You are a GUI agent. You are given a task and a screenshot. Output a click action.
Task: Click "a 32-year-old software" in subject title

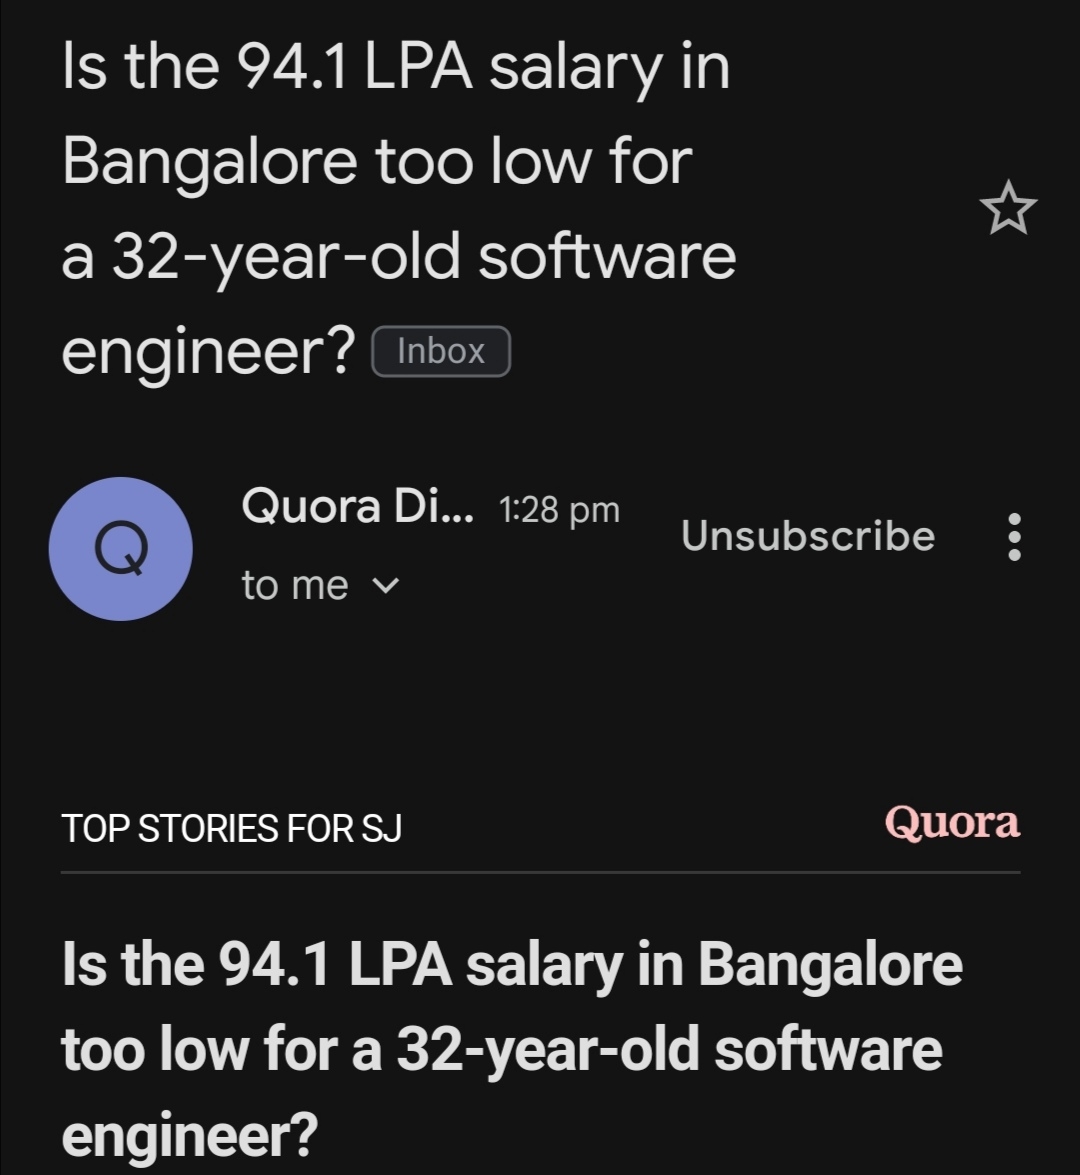[398, 255]
